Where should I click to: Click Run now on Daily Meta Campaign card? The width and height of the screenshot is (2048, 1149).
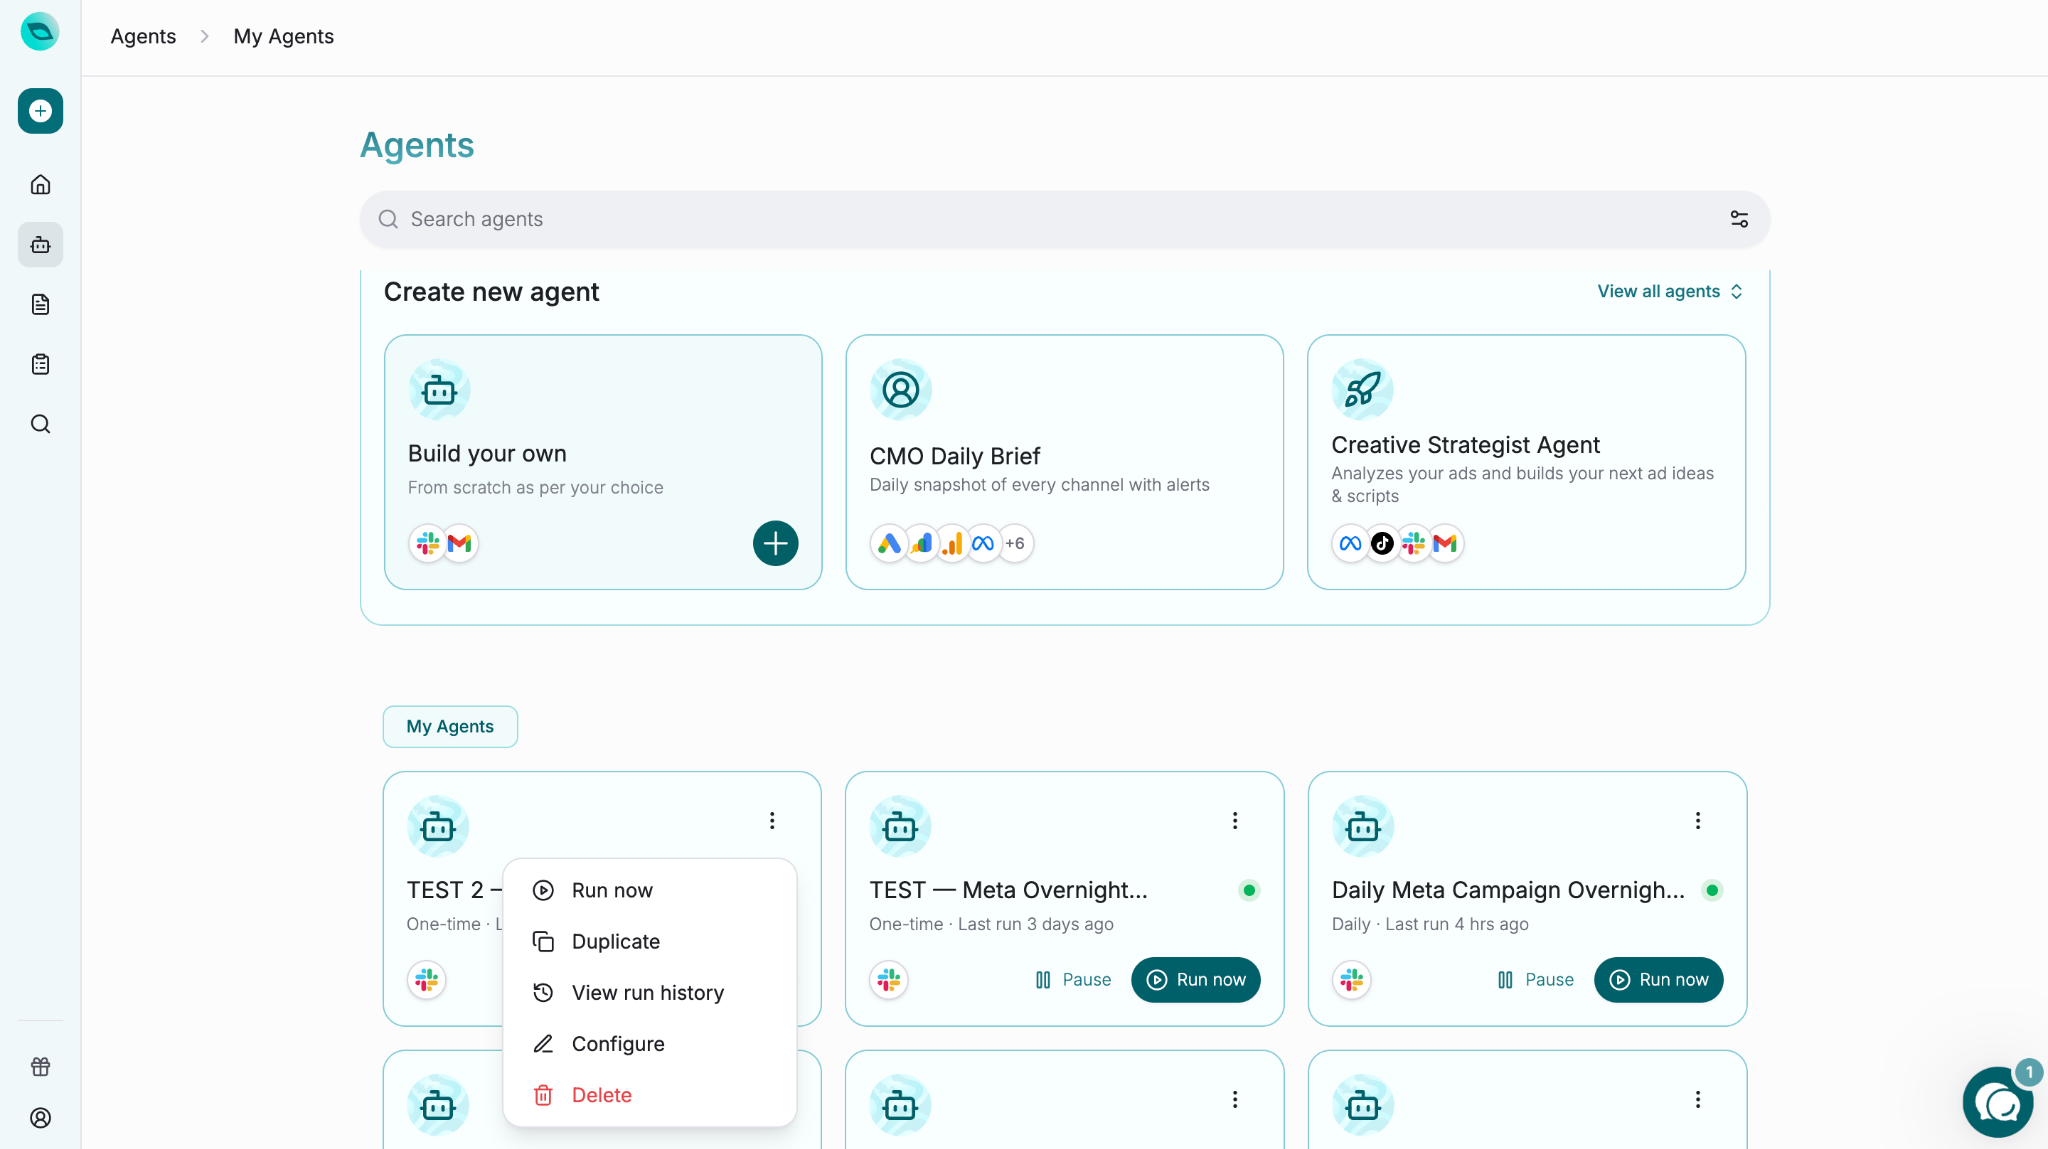pos(1659,980)
